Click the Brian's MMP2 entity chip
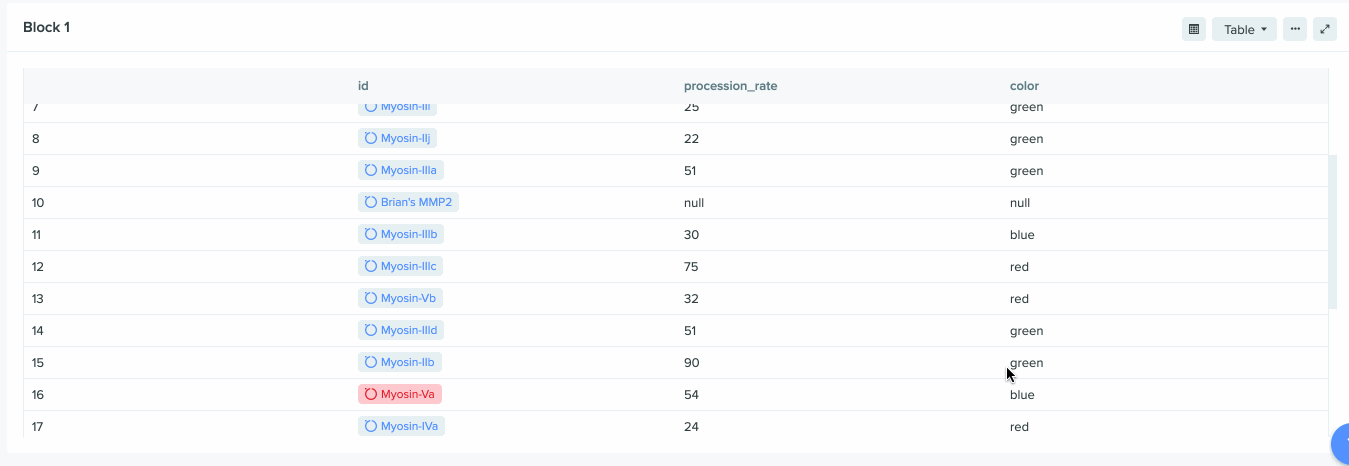Viewport: 1349px width, 466px height. coord(408,202)
